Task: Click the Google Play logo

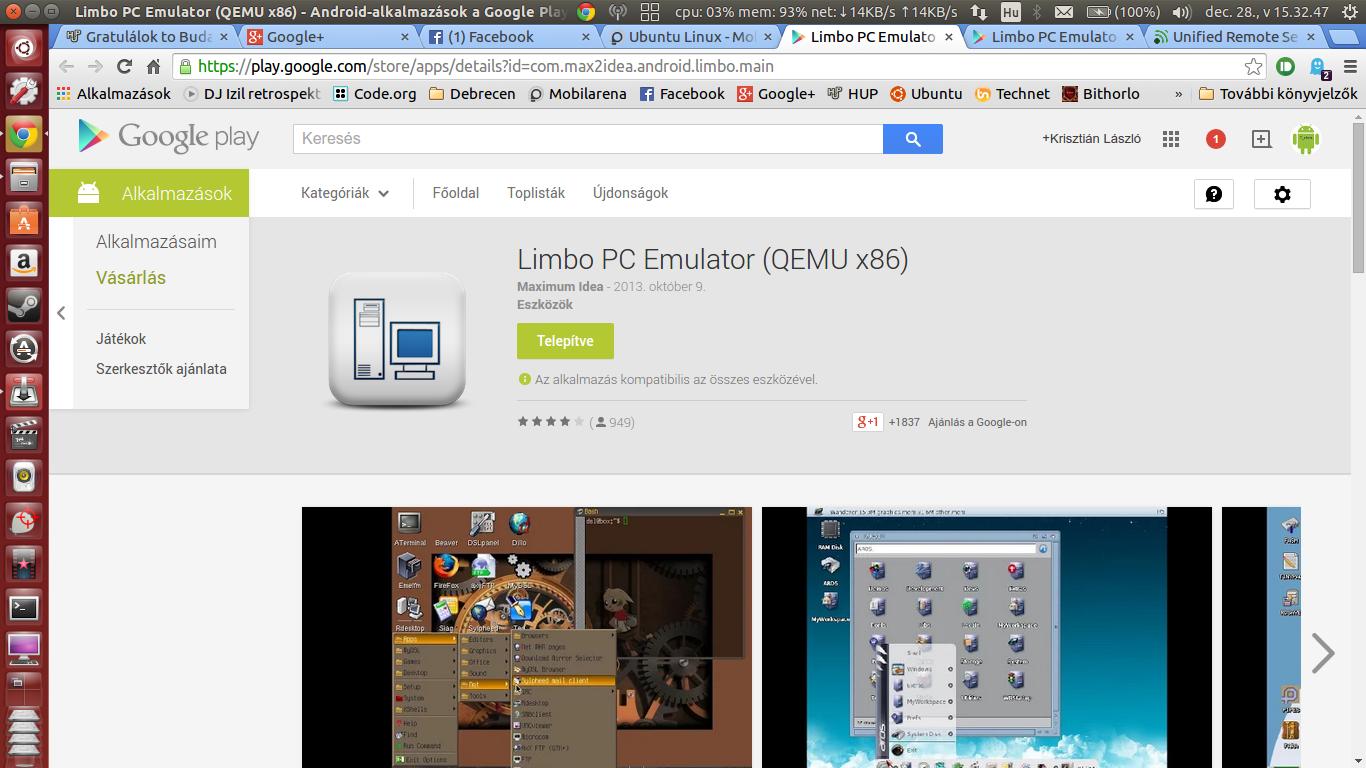Action: (169, 137)
